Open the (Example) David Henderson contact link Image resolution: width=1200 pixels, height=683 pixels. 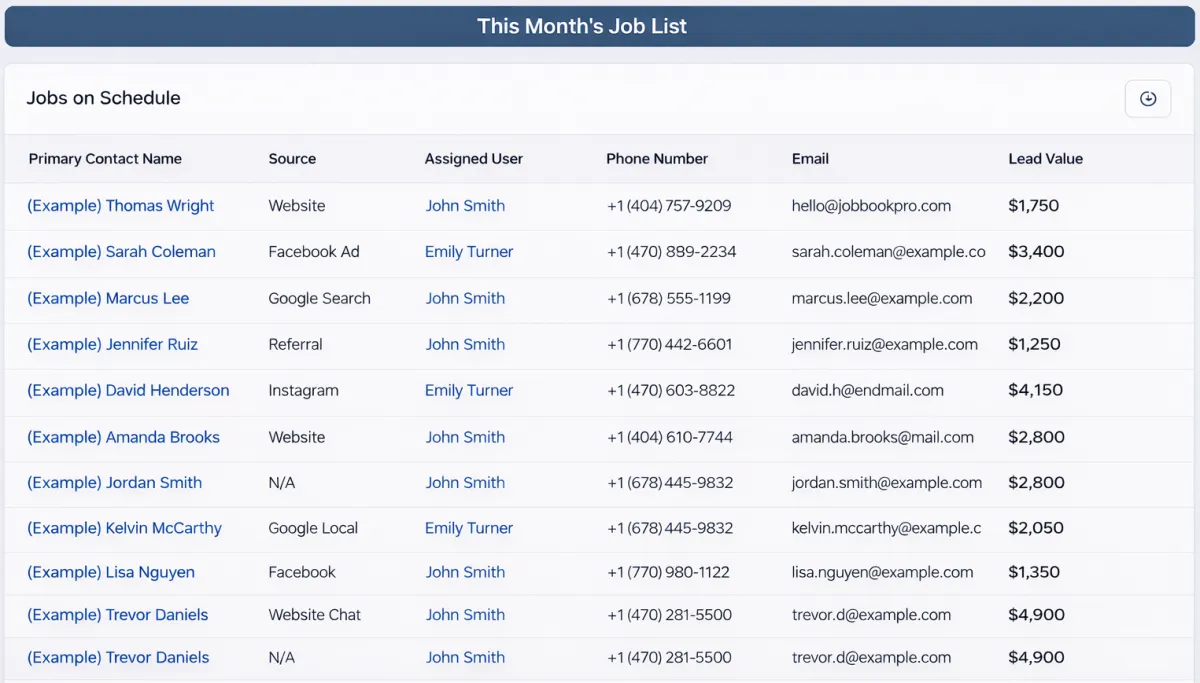coord(128,390)
